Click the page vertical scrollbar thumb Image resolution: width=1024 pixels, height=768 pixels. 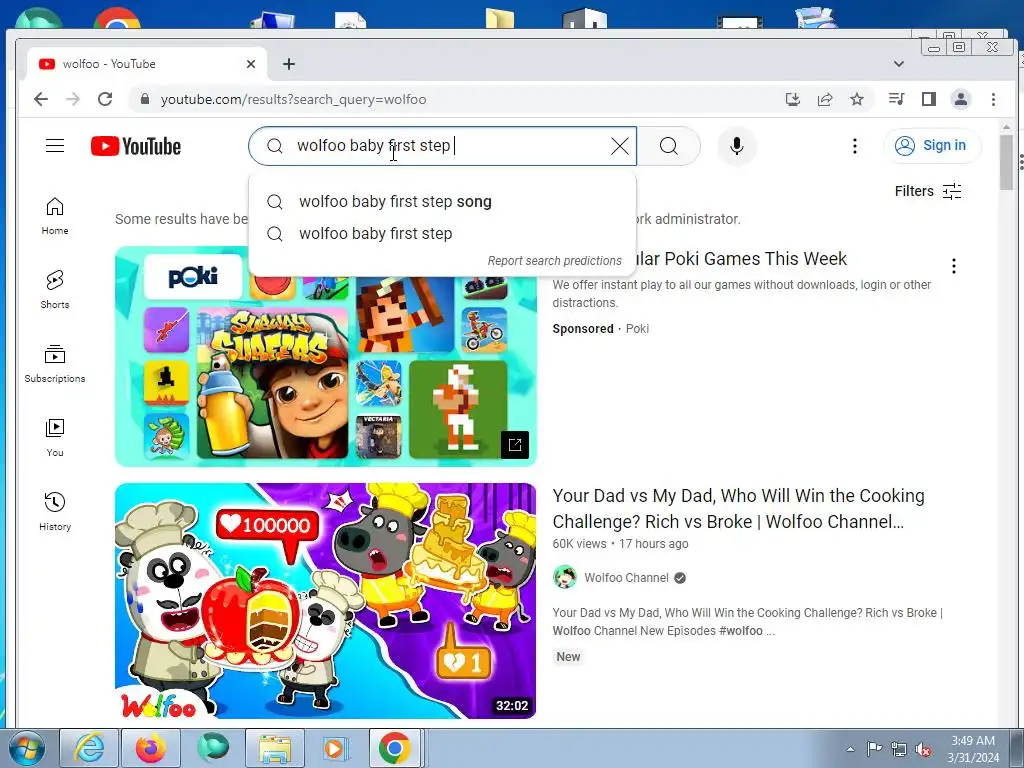click(x=1006, y=162)
